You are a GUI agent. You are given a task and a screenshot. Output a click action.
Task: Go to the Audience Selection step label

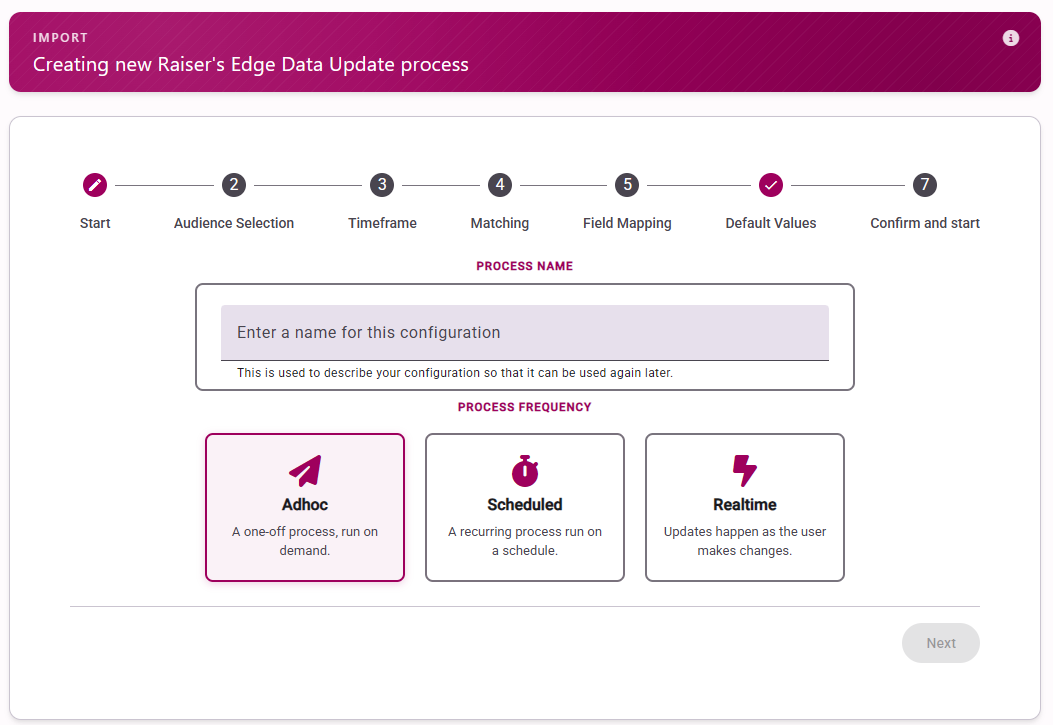tap(234, 223)
